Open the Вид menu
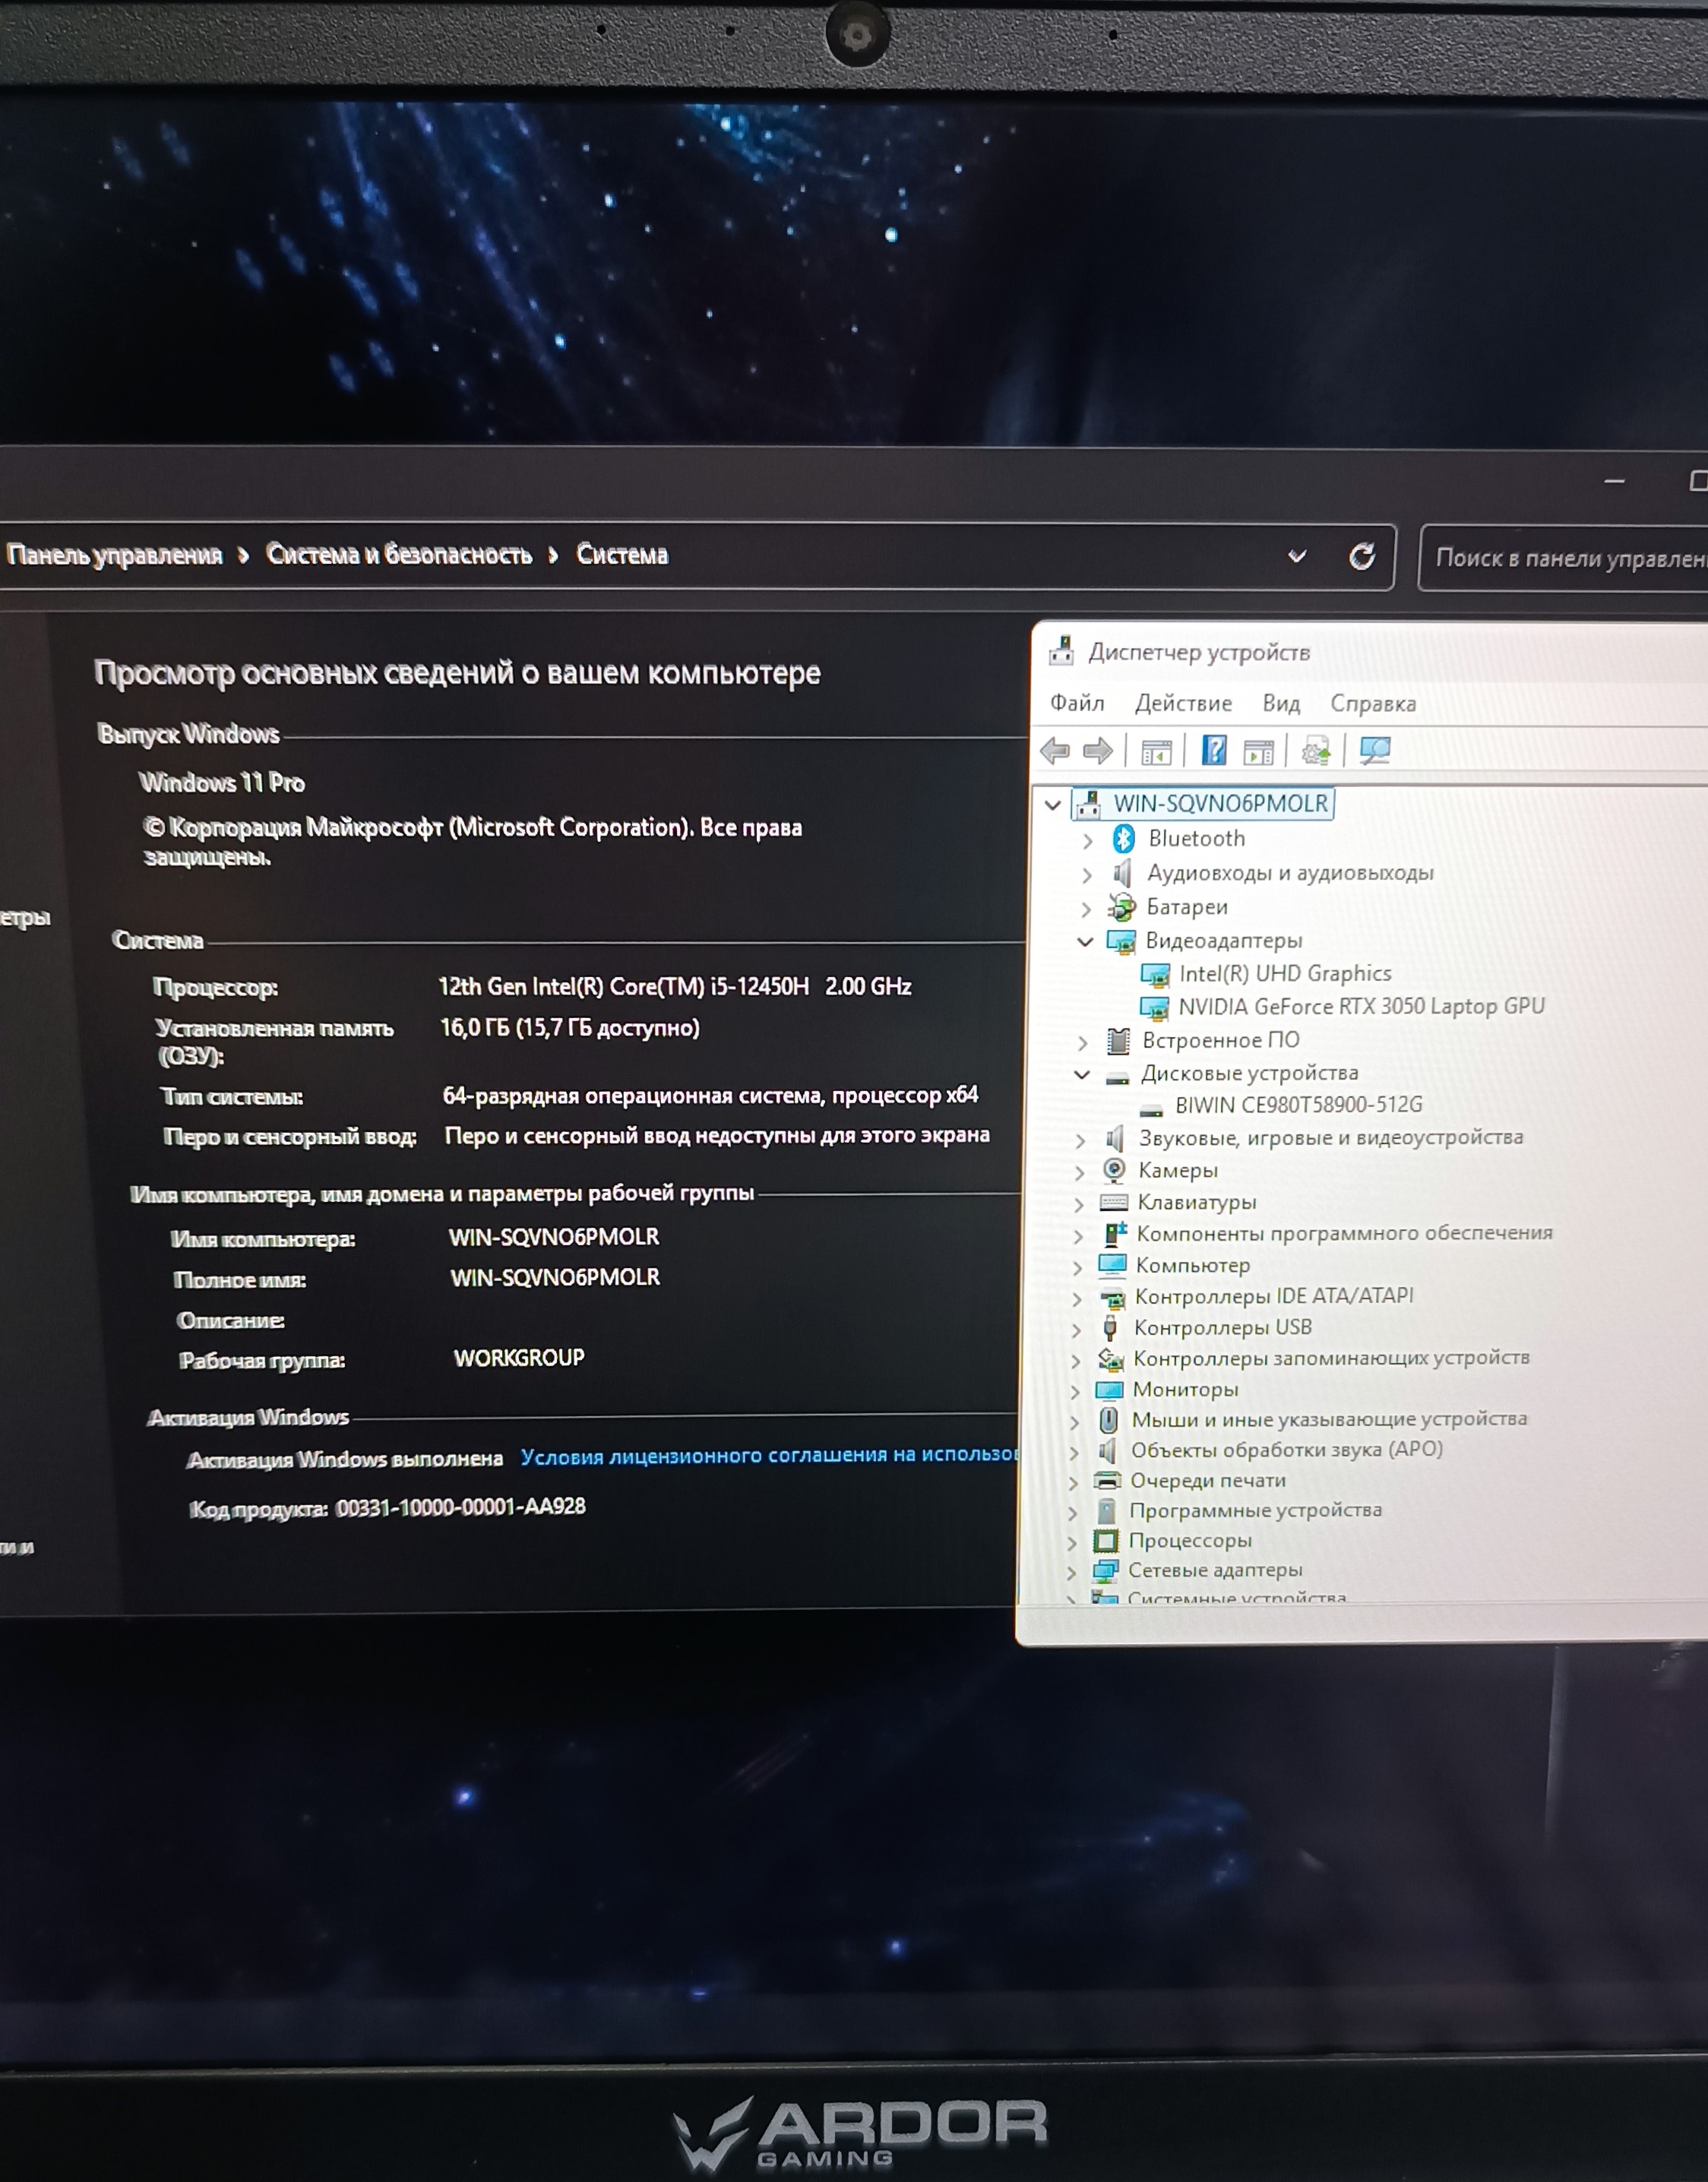 pos(1281,703)
